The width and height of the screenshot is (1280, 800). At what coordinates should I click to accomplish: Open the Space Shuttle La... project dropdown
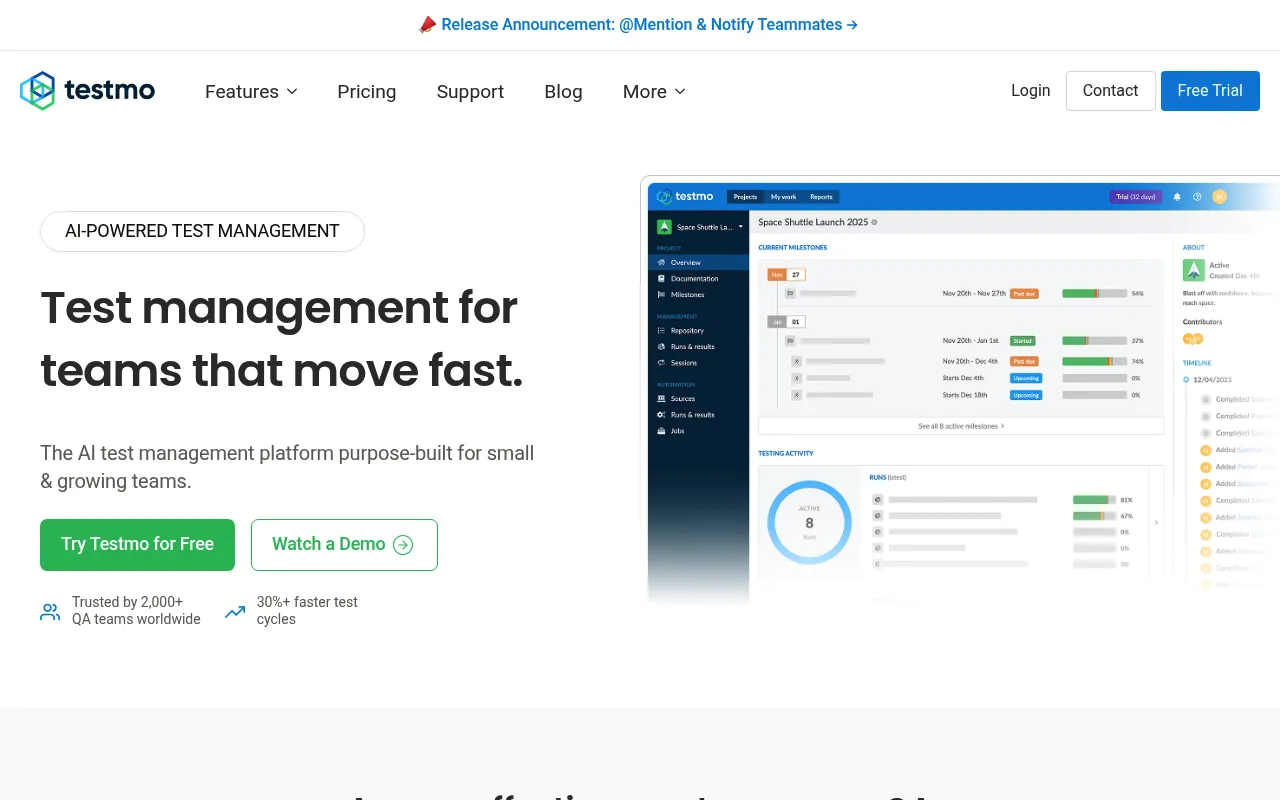coord(699,227)
